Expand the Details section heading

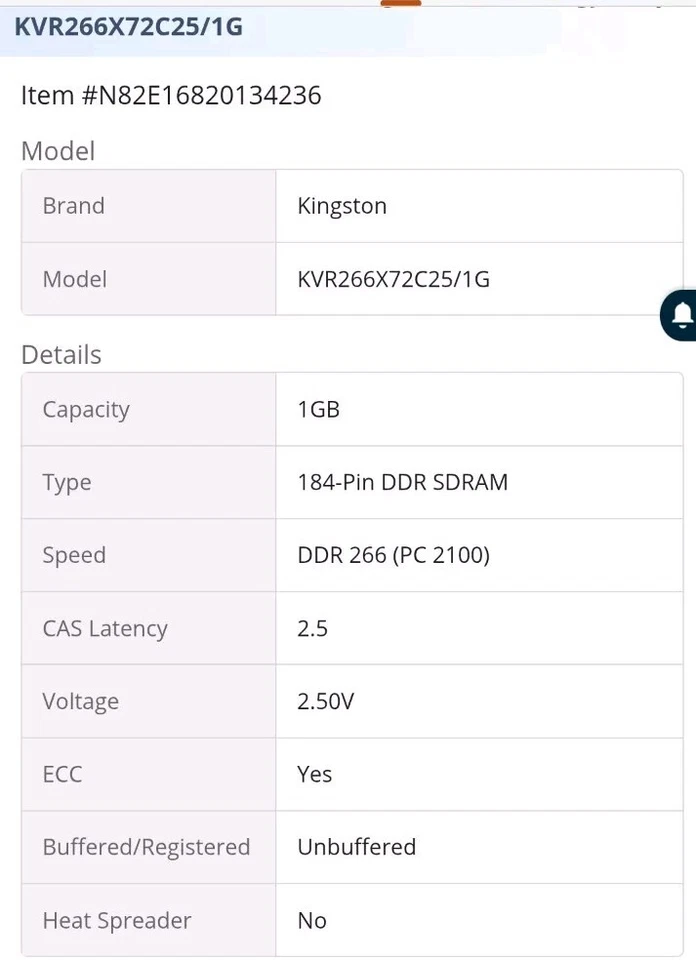click(x=61, y=355)
